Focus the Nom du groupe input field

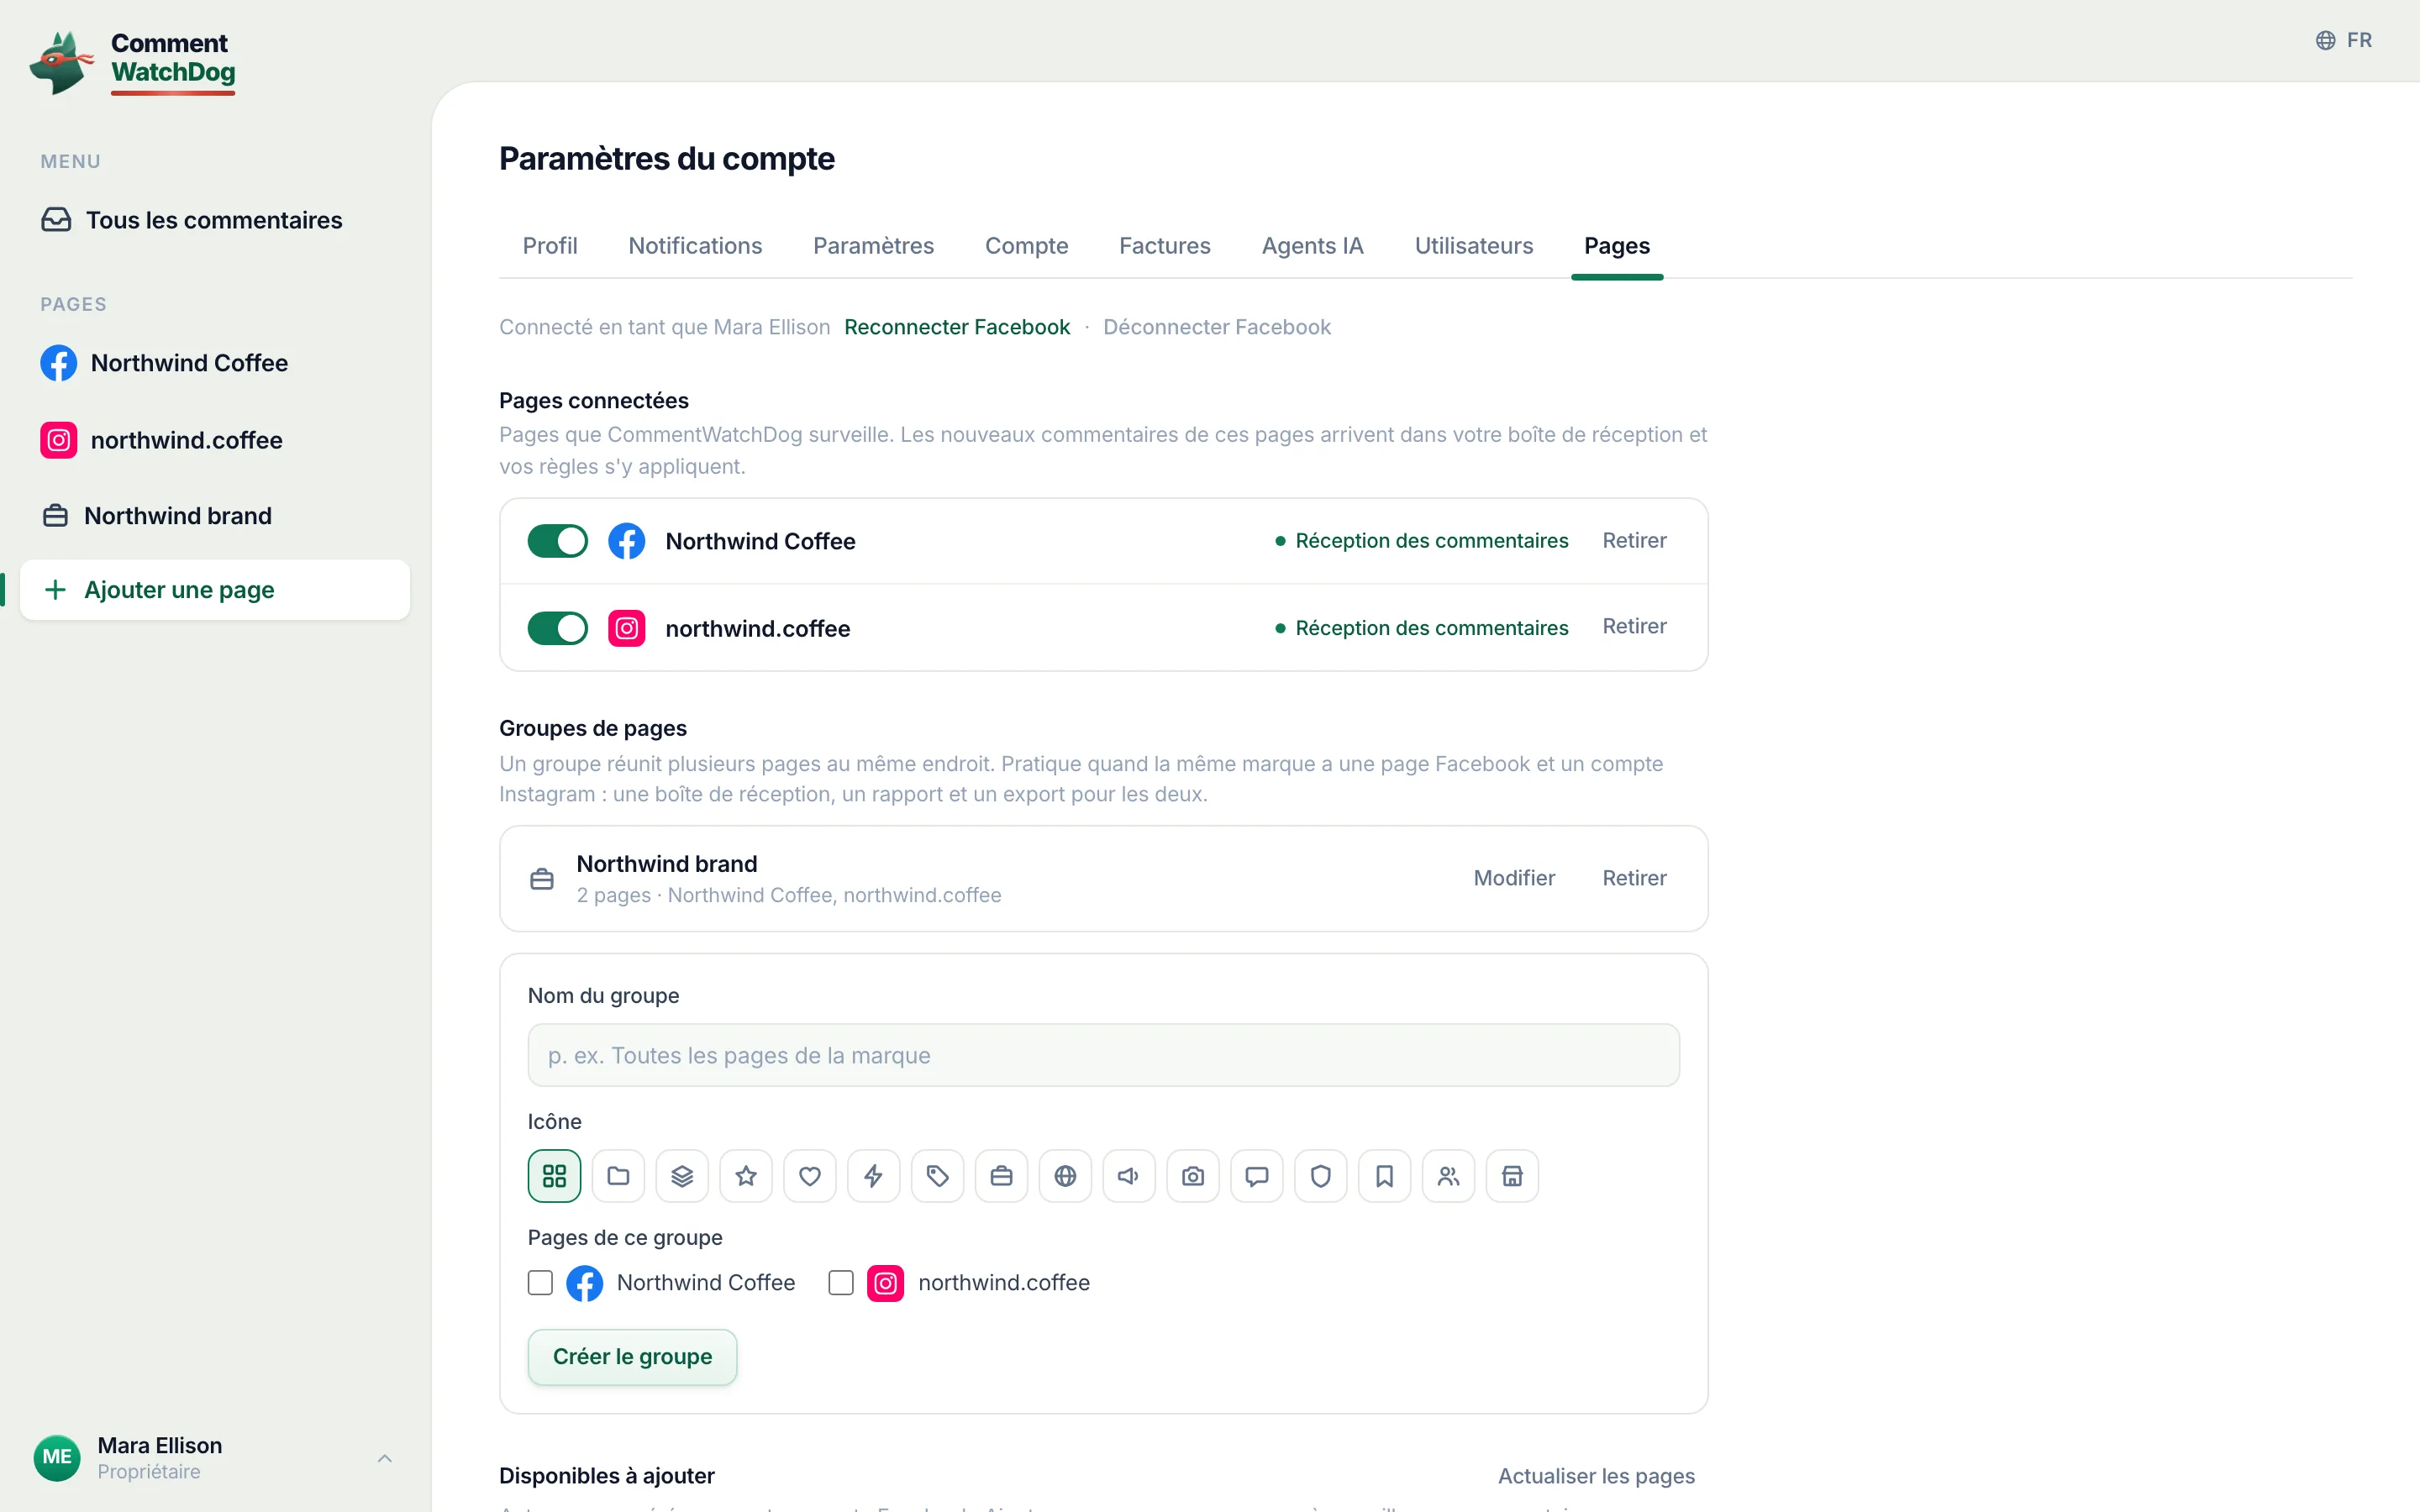[1103, 1055]
